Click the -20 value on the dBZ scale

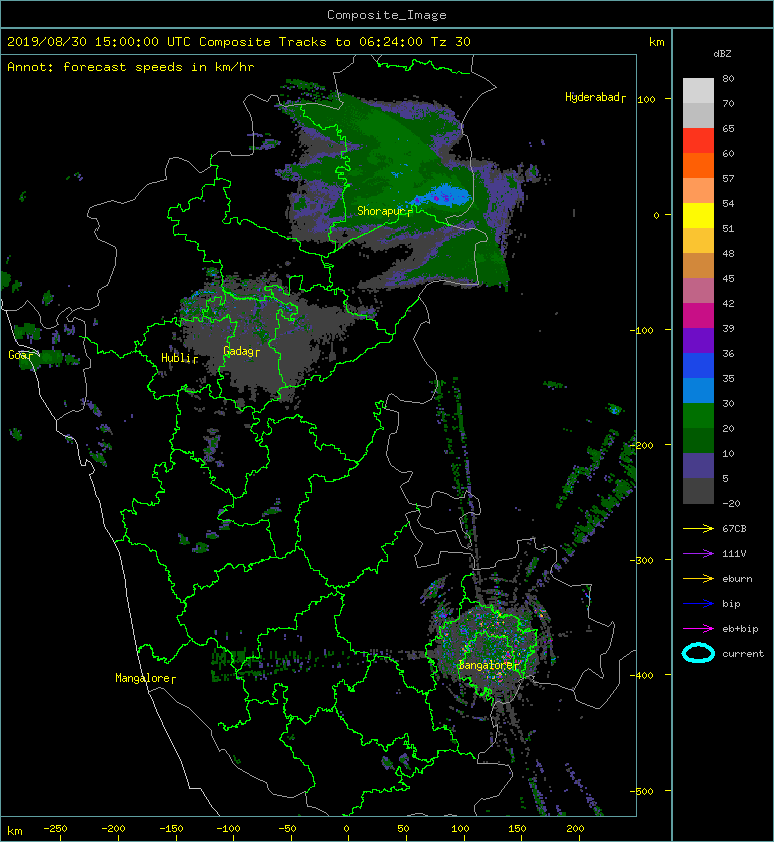point(731,503)
